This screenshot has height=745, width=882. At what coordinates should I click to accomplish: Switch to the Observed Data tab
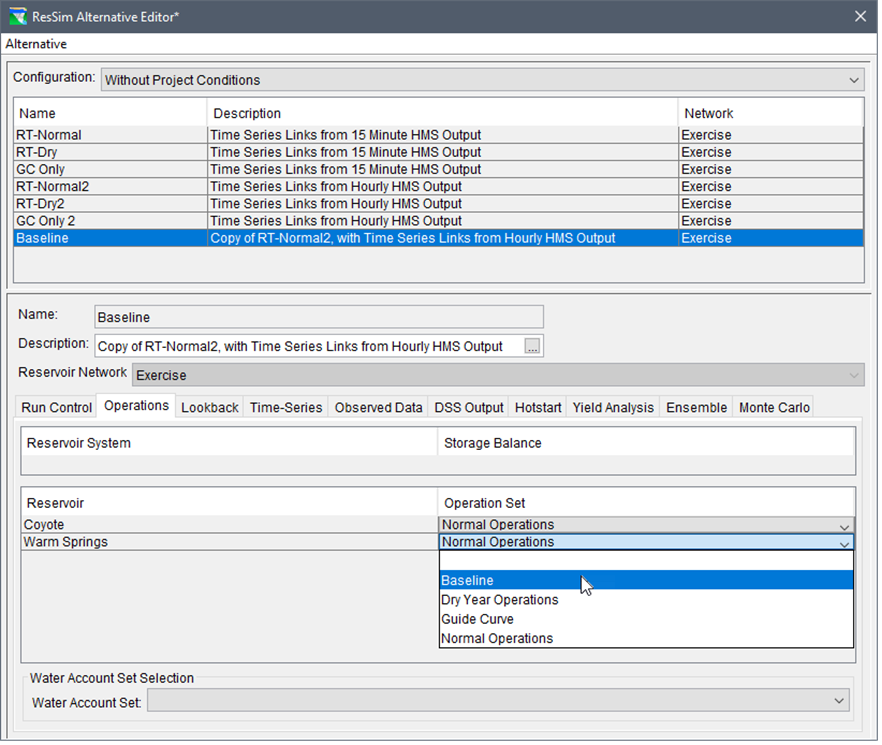point(380,409)
